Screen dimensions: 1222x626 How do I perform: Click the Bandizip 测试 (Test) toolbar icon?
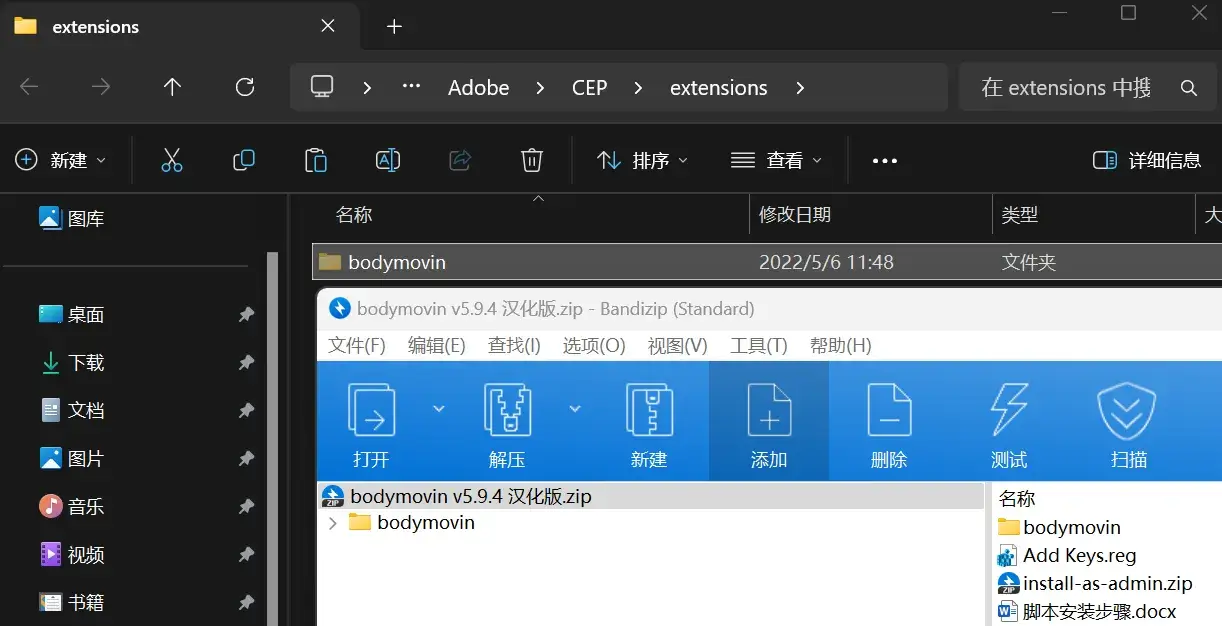click(1009, 410)
